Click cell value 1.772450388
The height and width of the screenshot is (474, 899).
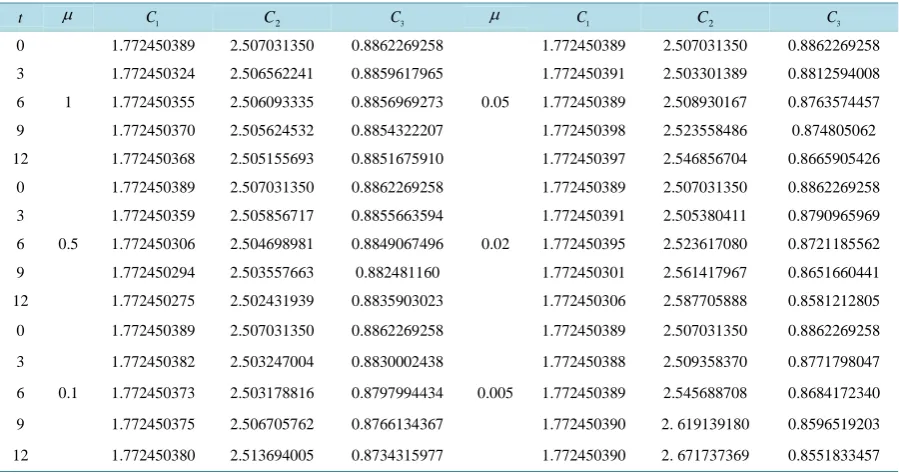coord(584,362)
